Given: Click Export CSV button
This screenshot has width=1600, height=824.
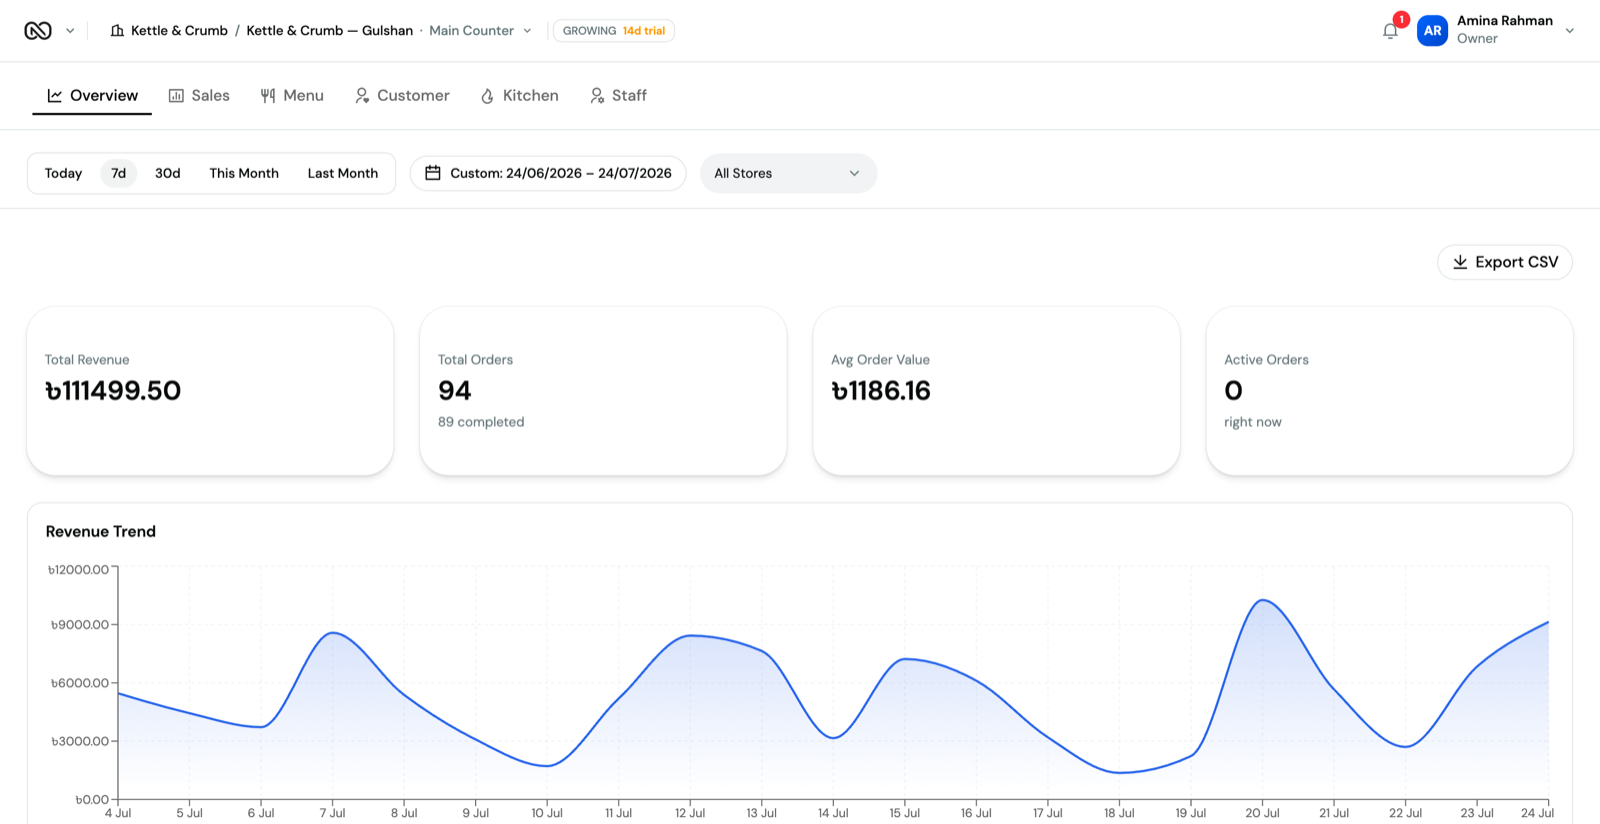Looking at the screenshot, I should 1505,262.
